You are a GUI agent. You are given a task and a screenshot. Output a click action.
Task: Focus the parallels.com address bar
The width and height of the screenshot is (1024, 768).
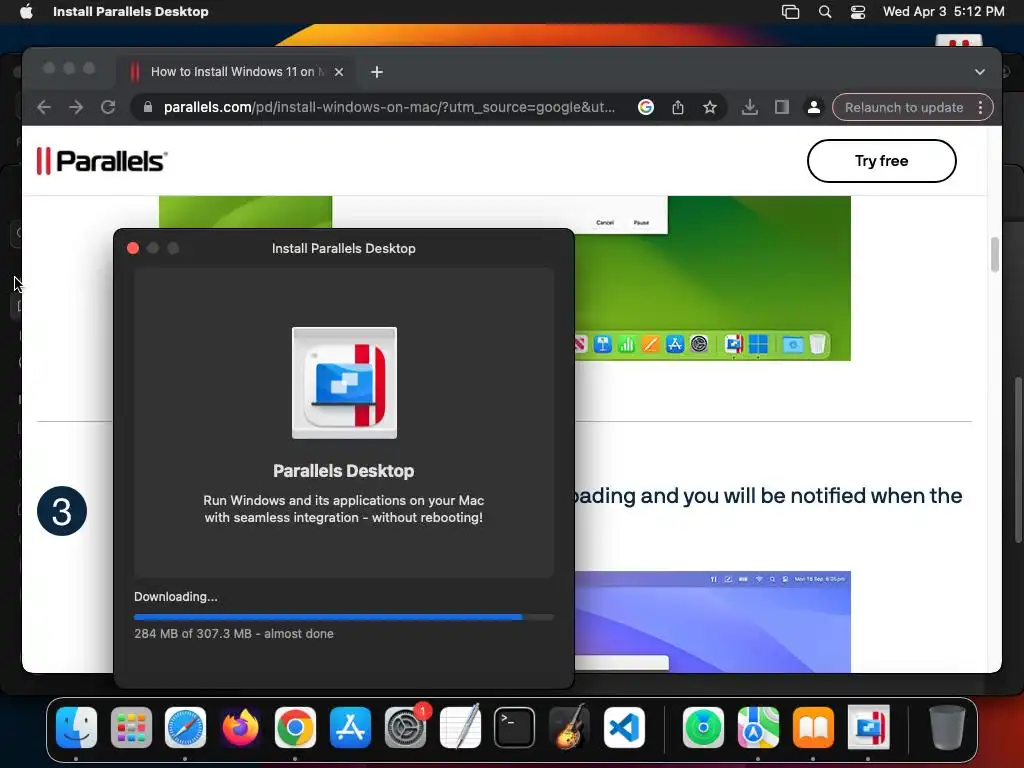389,107
